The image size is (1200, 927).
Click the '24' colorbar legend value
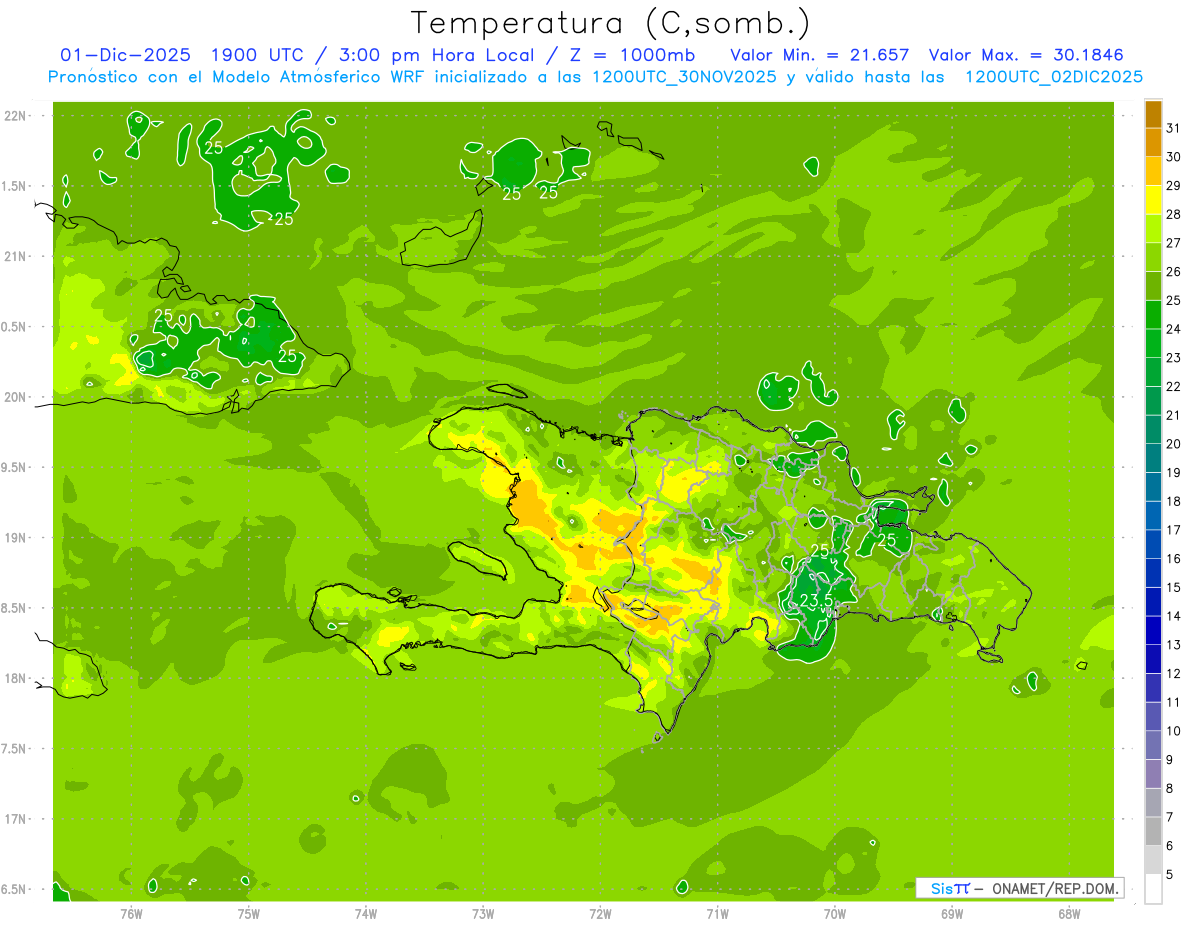pos(1174,328)
